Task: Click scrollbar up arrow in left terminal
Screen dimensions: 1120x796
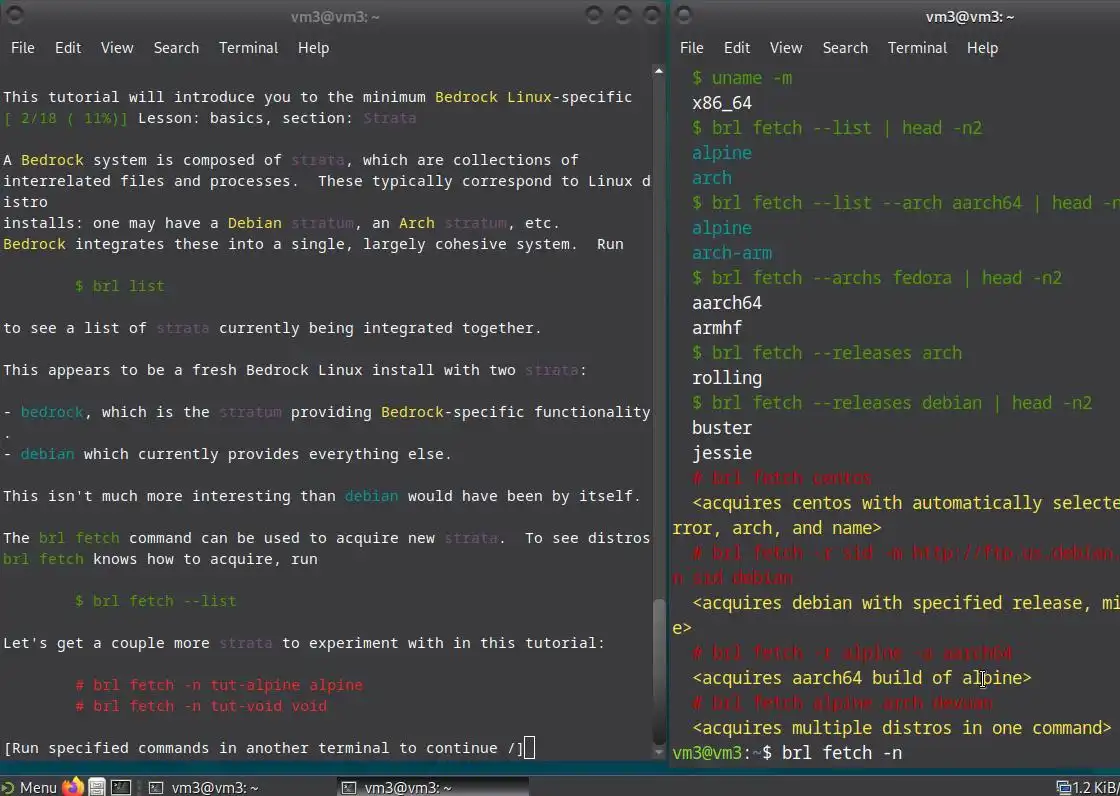Action: 658,71
